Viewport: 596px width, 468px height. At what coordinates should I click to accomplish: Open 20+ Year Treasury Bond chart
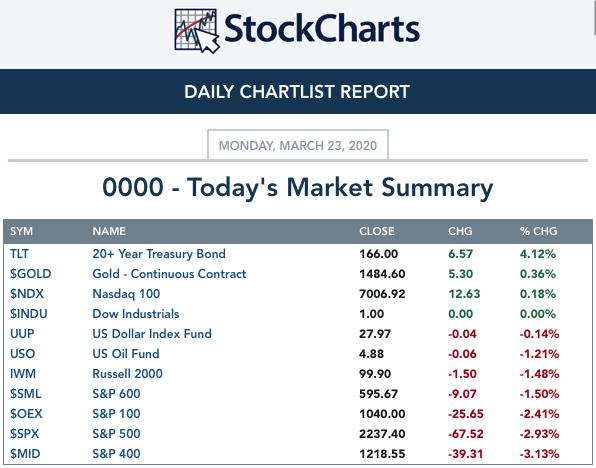[159, 254]
